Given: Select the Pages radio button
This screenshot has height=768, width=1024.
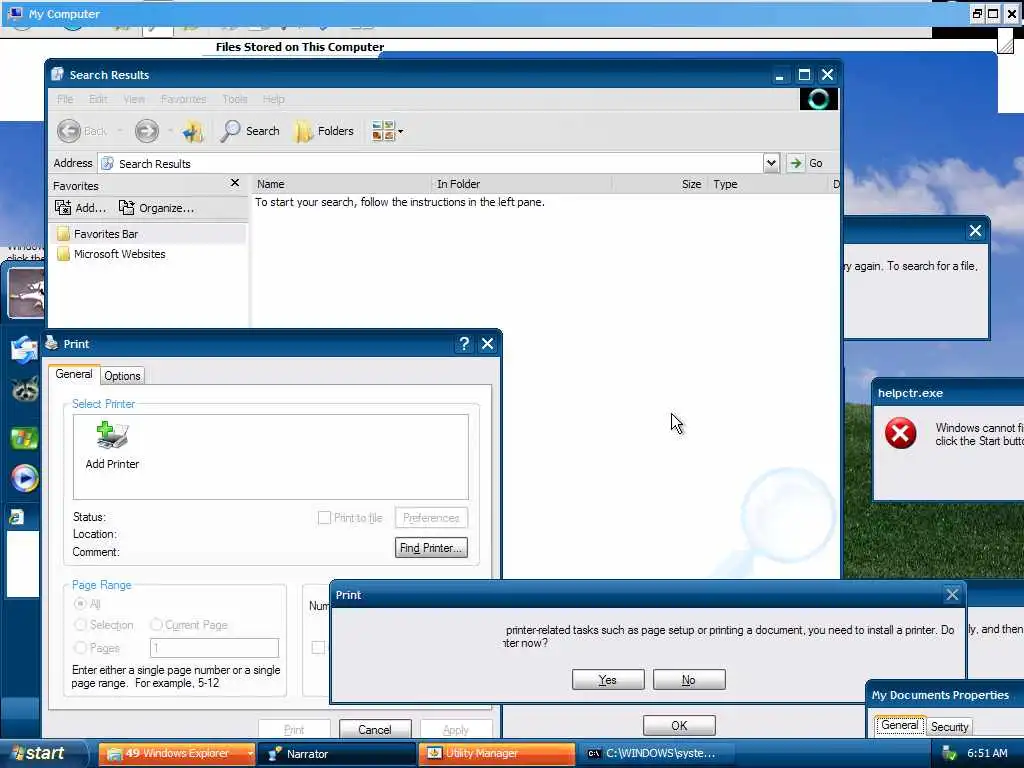Looking at the screenshot, I should tap(80, 648).
